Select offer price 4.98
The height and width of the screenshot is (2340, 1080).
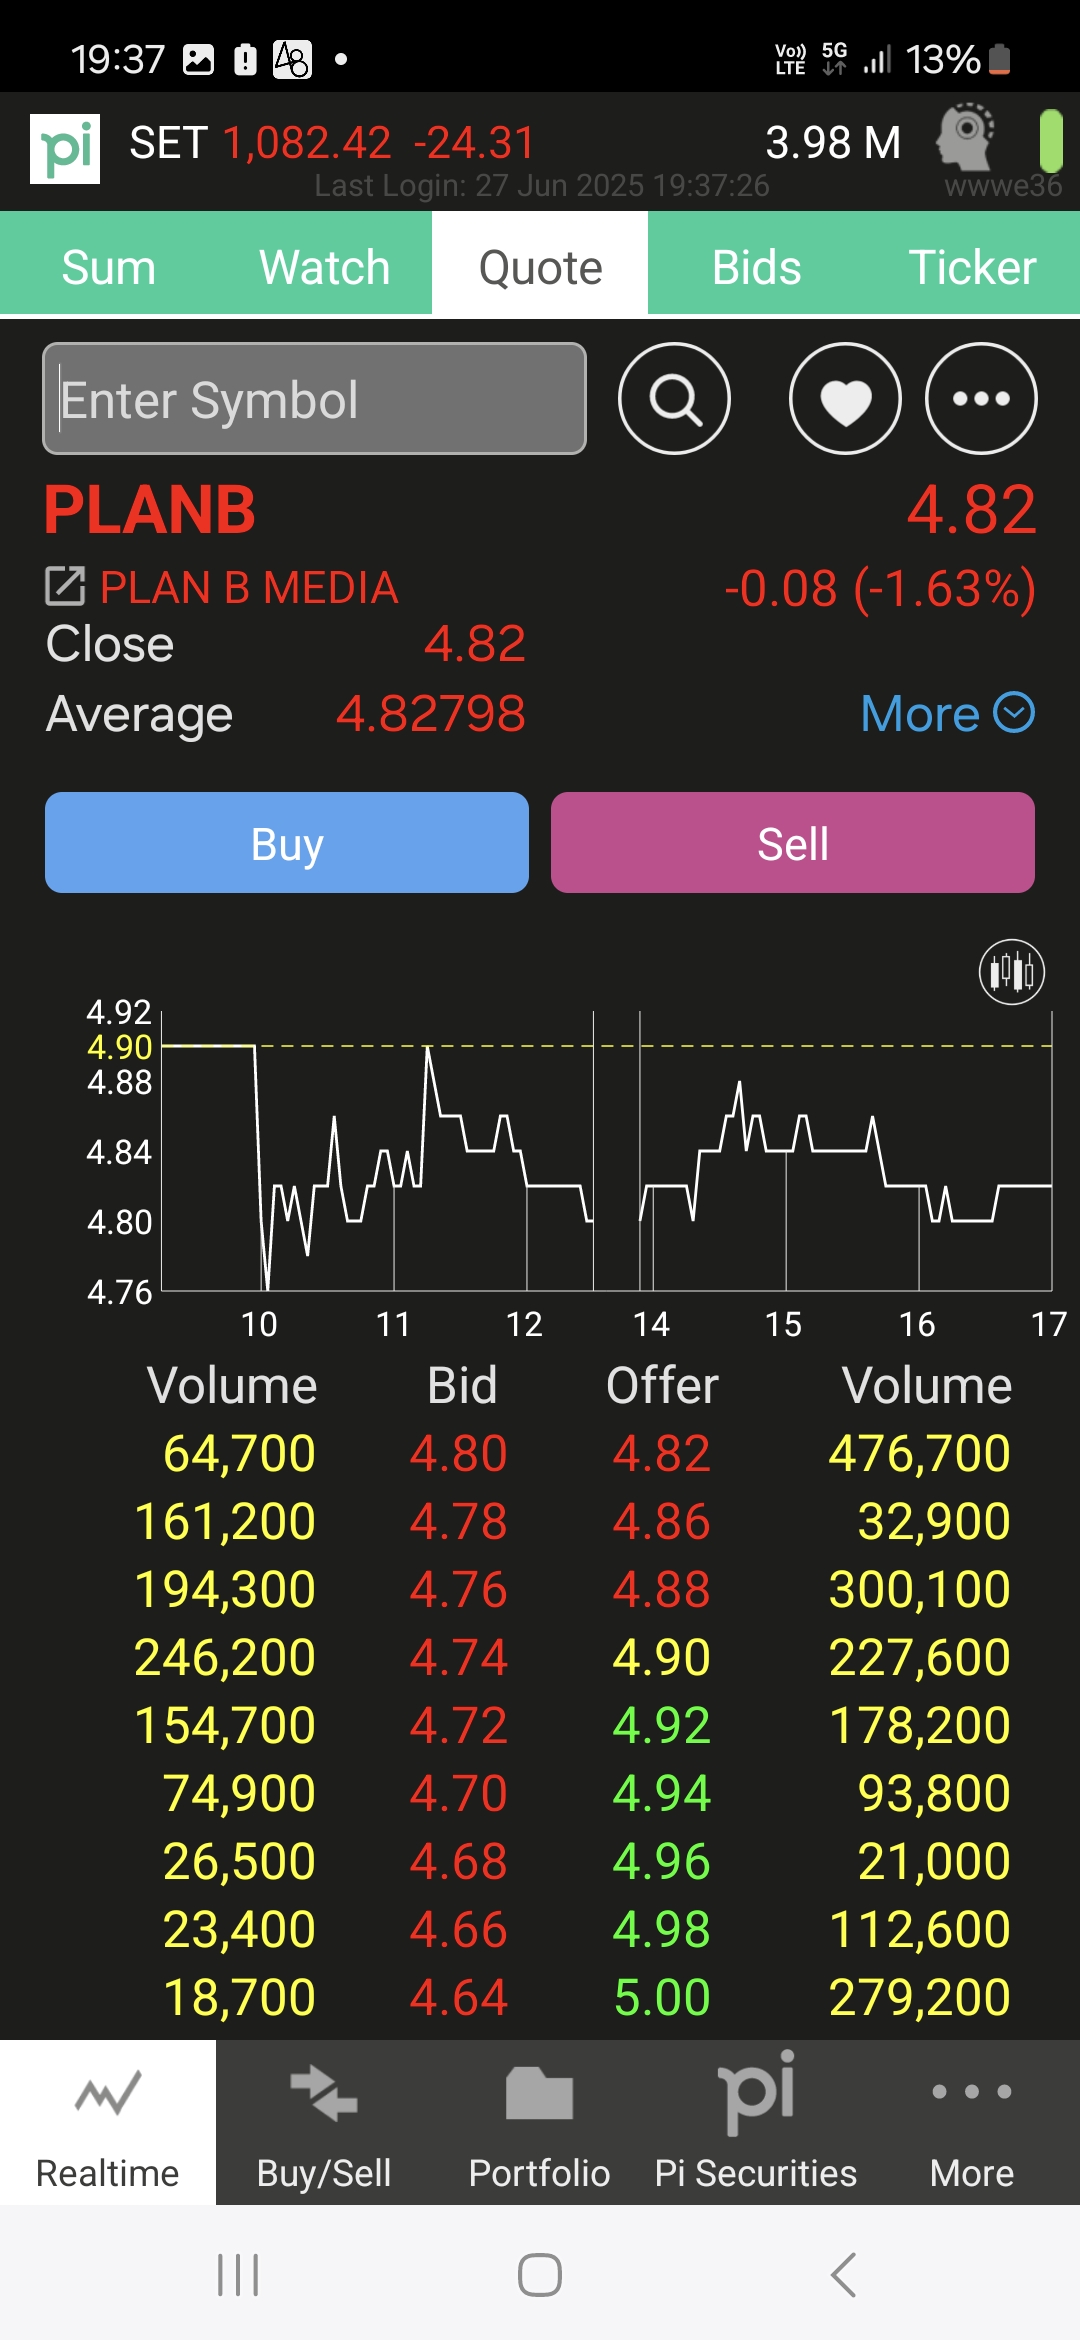point(662,1929)
